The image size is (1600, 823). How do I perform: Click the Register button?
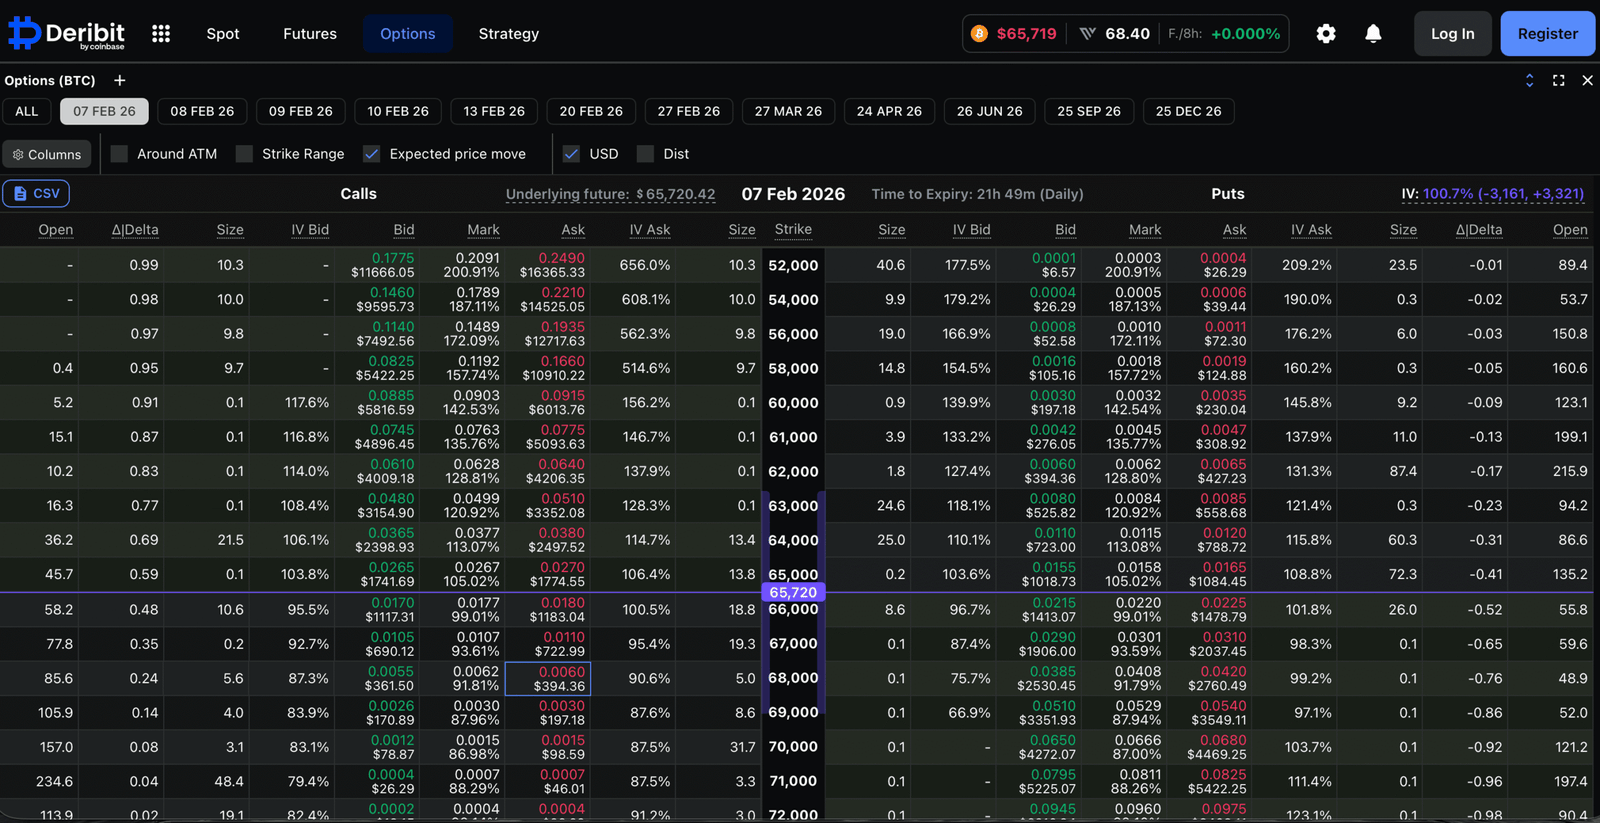click(x=1547, y=34)
